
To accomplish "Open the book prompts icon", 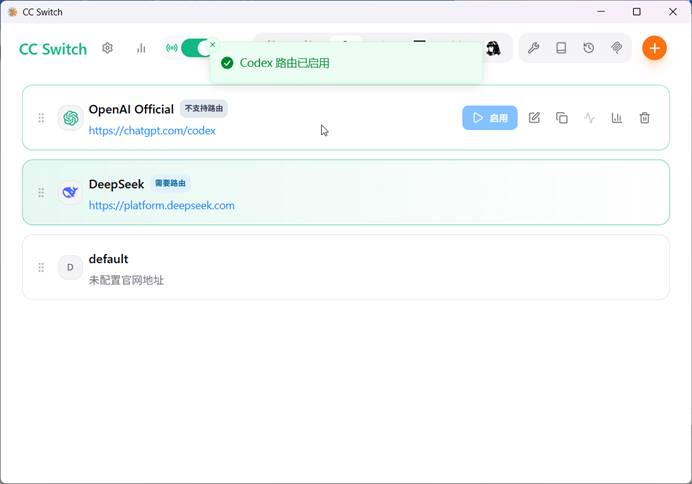I will [561, 48].
